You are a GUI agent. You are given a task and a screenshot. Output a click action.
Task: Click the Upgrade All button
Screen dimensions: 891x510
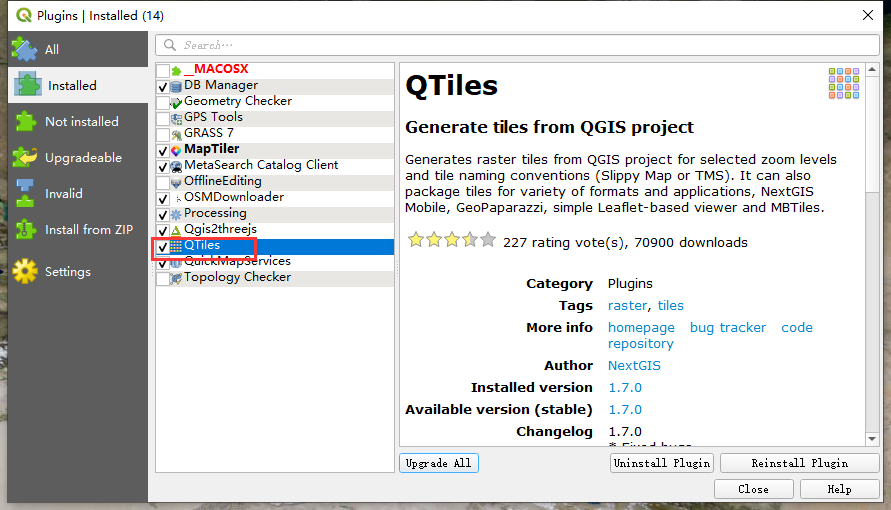[439, 463]
